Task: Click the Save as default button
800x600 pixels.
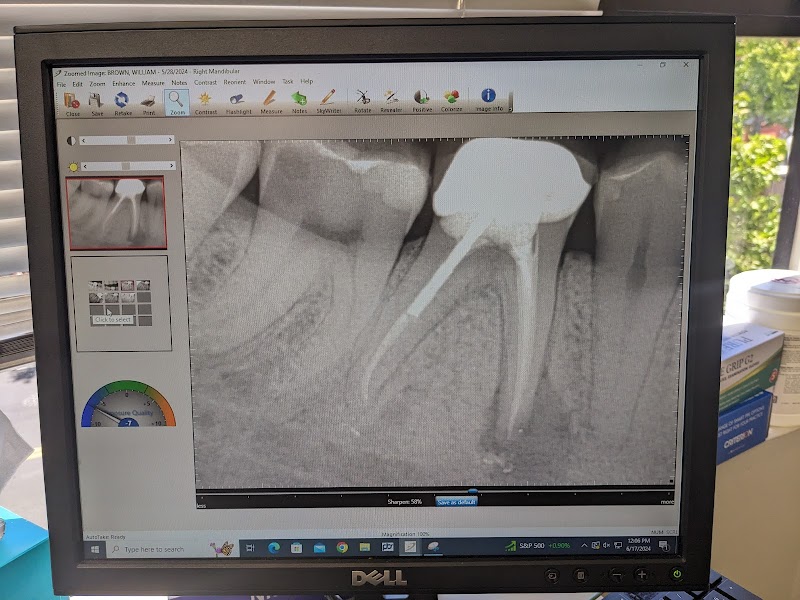Action: [x=456, y=502]
